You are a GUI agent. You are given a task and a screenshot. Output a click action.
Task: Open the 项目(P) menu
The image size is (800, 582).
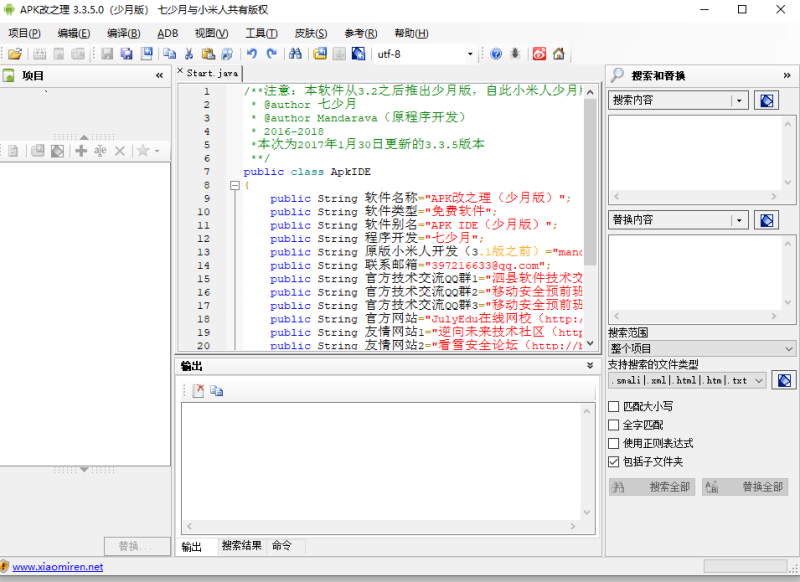point(24,33)
